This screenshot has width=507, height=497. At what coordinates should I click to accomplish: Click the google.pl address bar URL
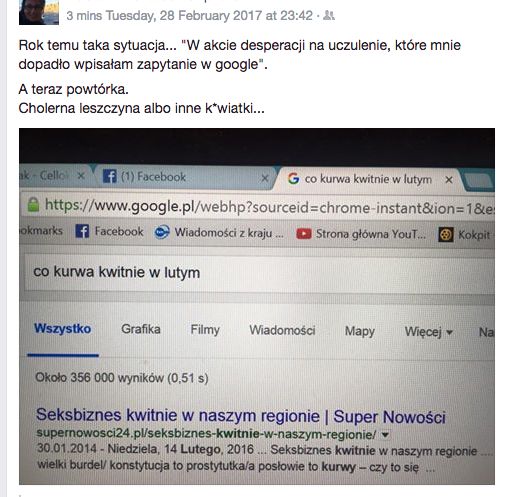click(269, 207)
